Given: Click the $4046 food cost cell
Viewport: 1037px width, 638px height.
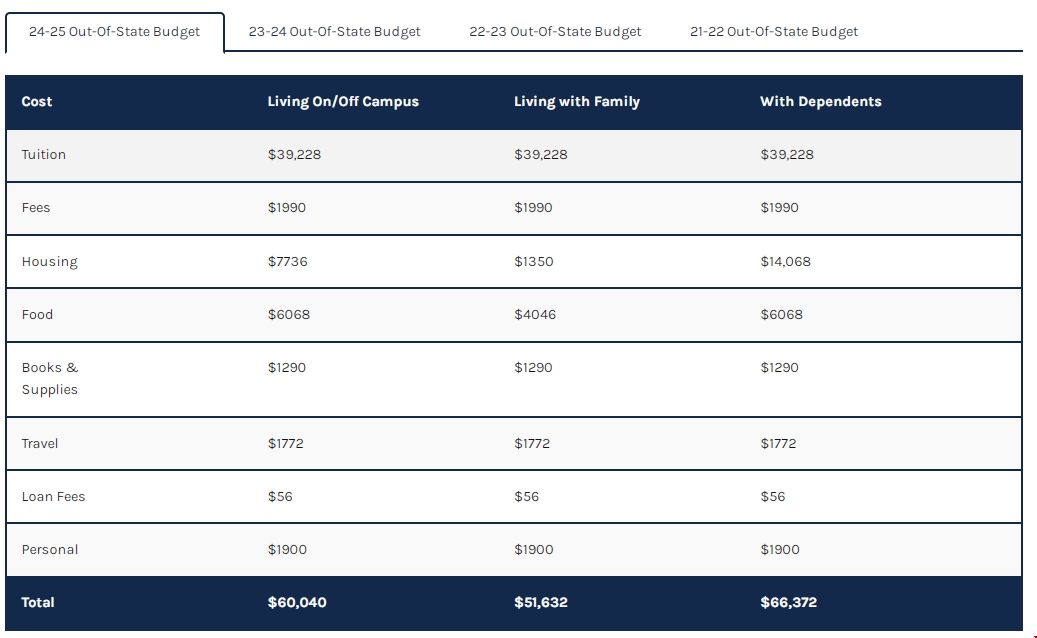Looking at the screenshot, I should pyautogui.click(x=535, y=315).
